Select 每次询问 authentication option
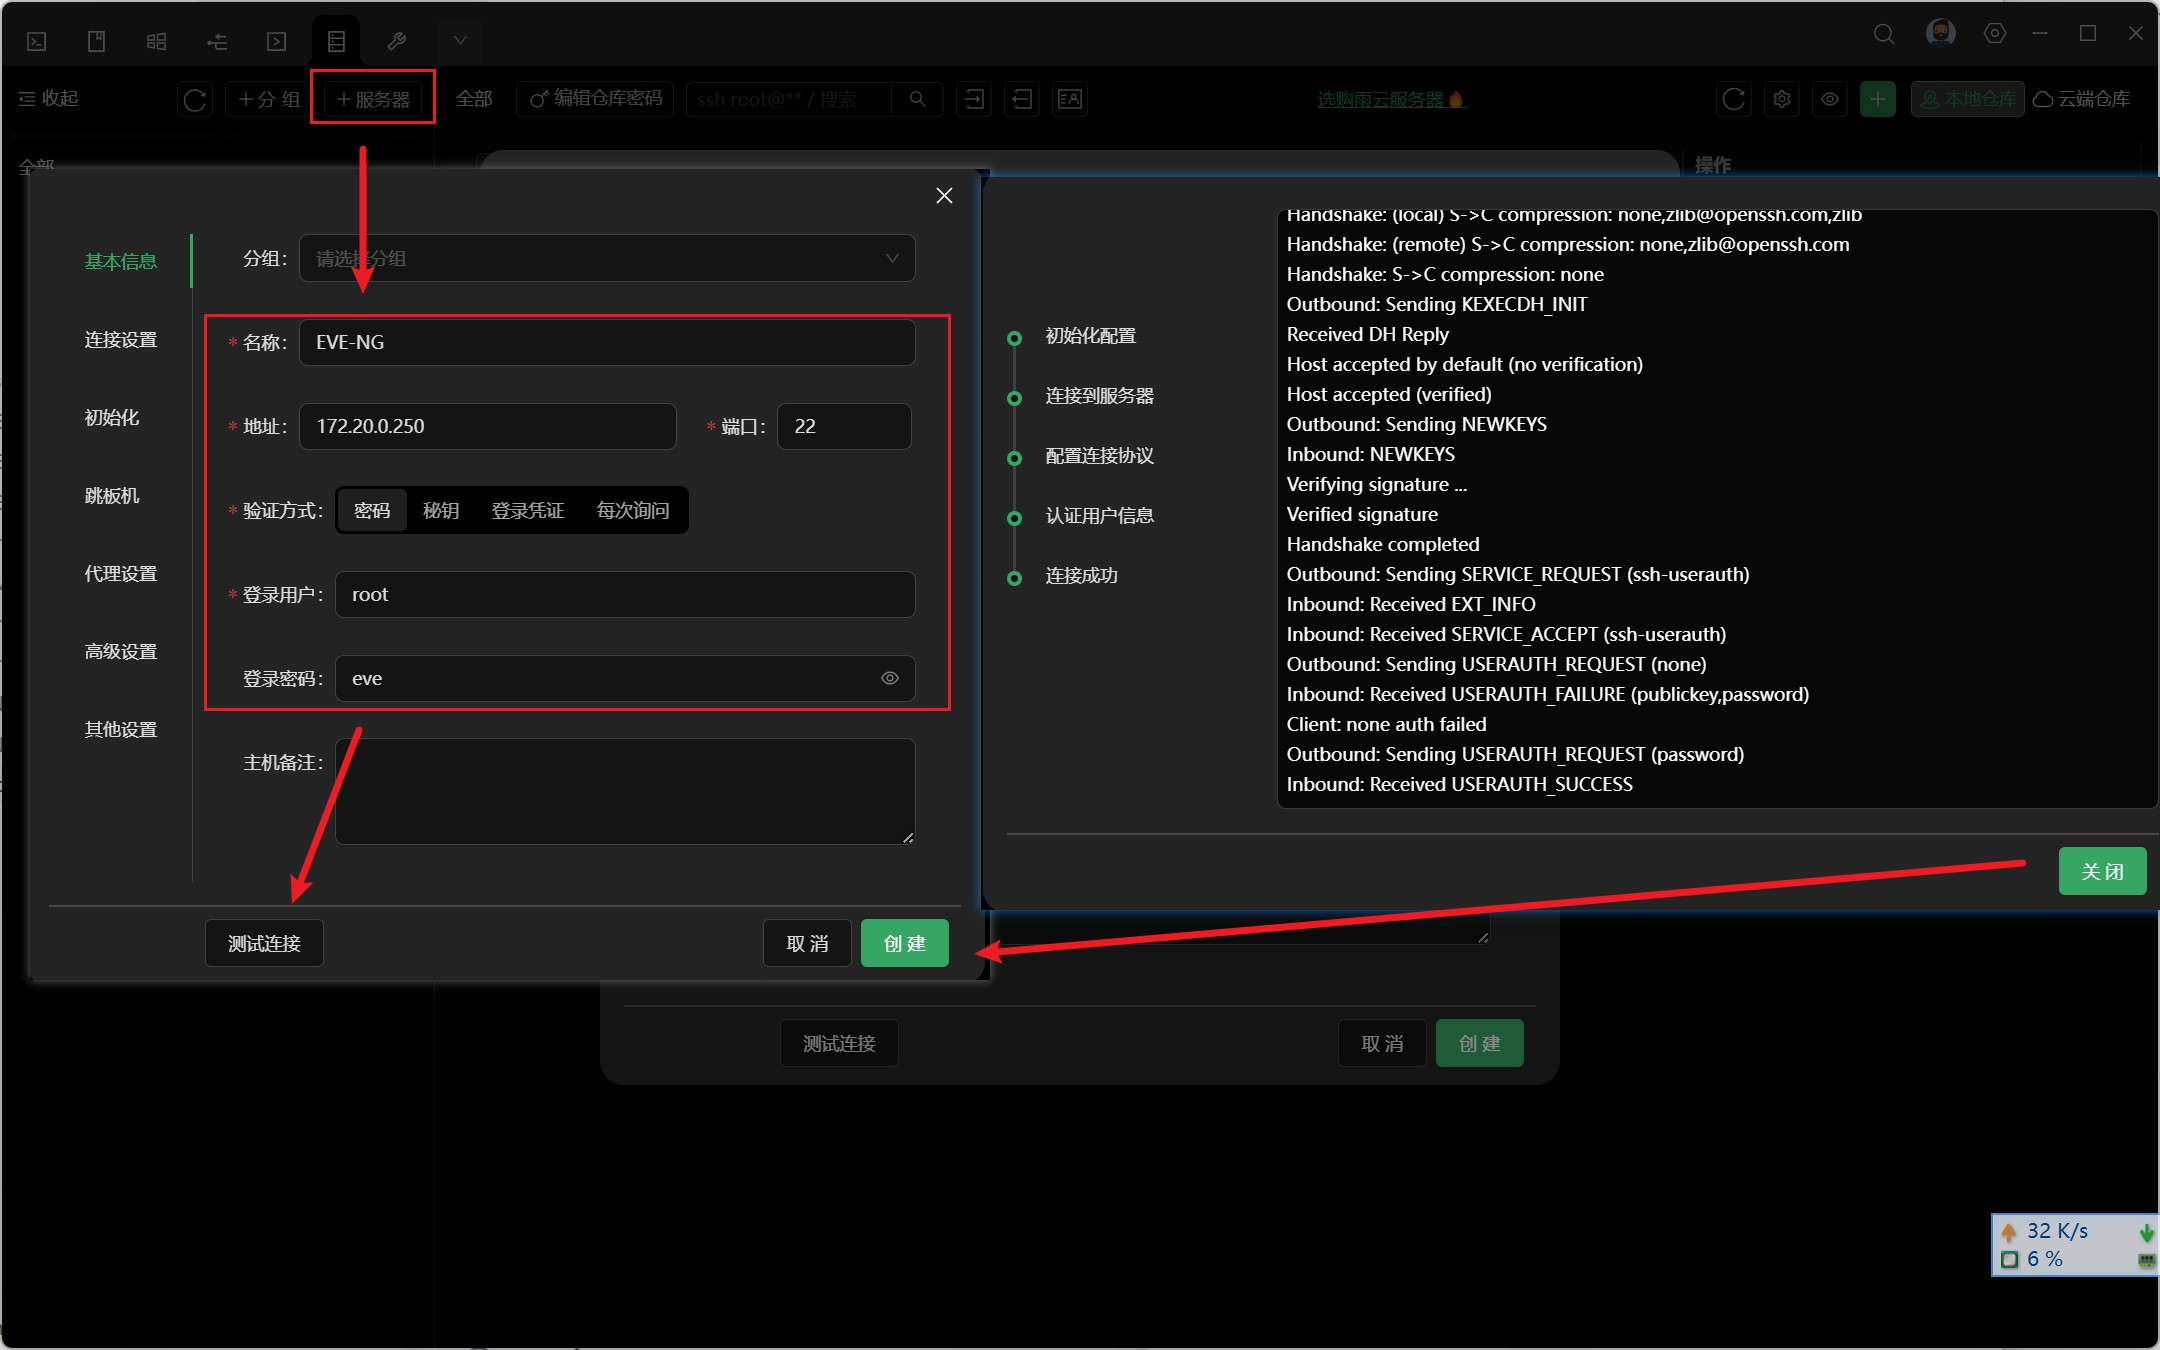This screenshot has width=2160, height=1350. pyautogui.click(x=632, y=510)
